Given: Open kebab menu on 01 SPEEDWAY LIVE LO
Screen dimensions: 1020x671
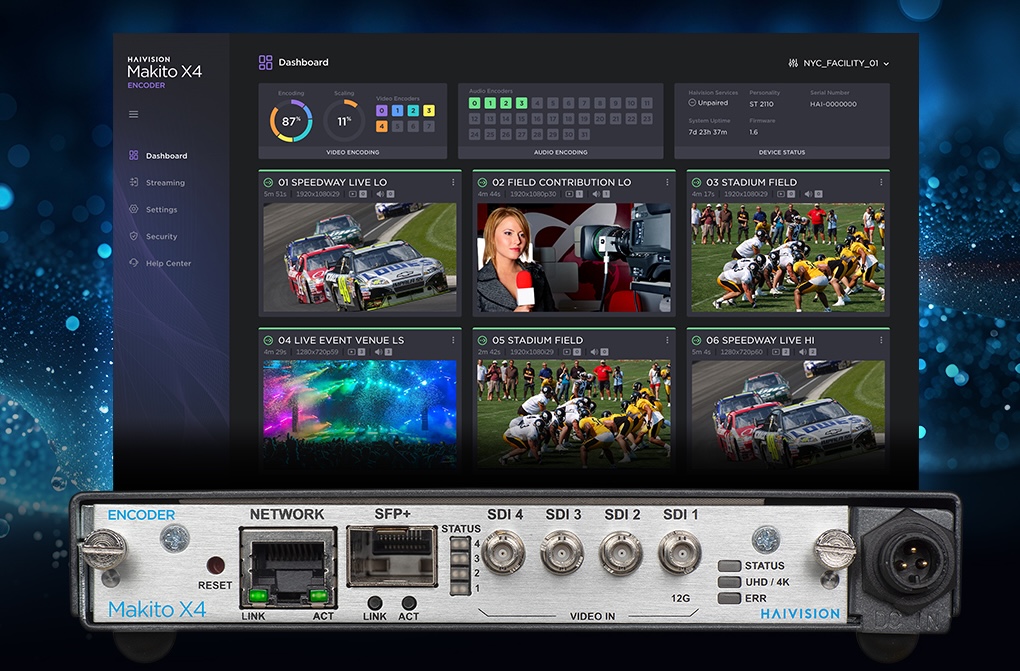Looking at the screenshot, I should [453, 182].
